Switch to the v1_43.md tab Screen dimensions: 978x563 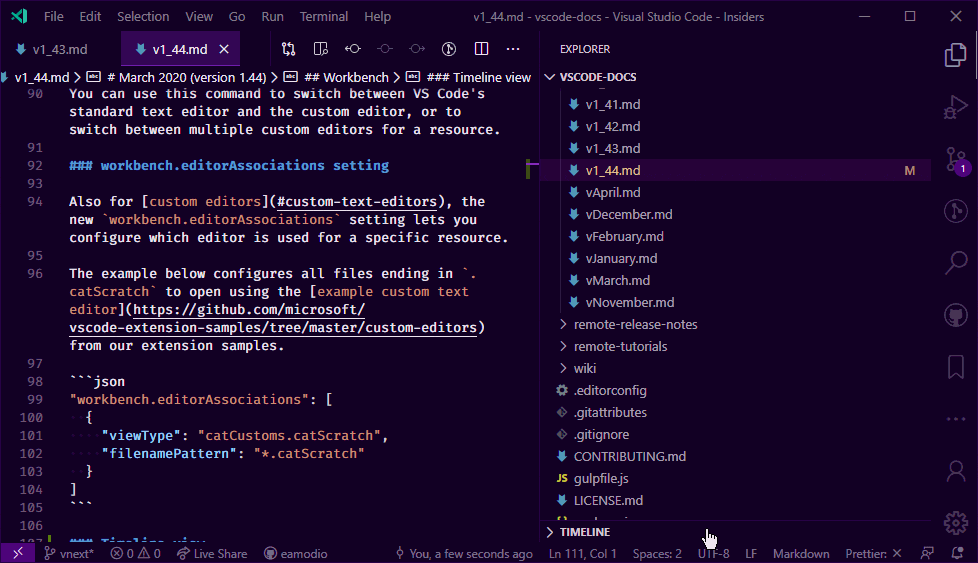(x=60, y=49)
